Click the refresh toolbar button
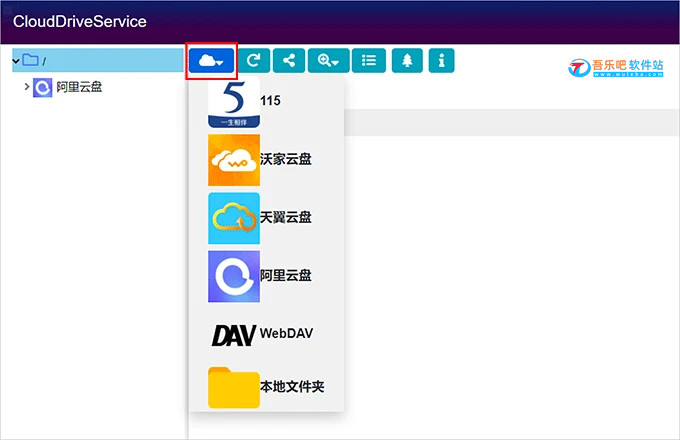680x440 pixels. pyautogui.click(x=254, y=61)
